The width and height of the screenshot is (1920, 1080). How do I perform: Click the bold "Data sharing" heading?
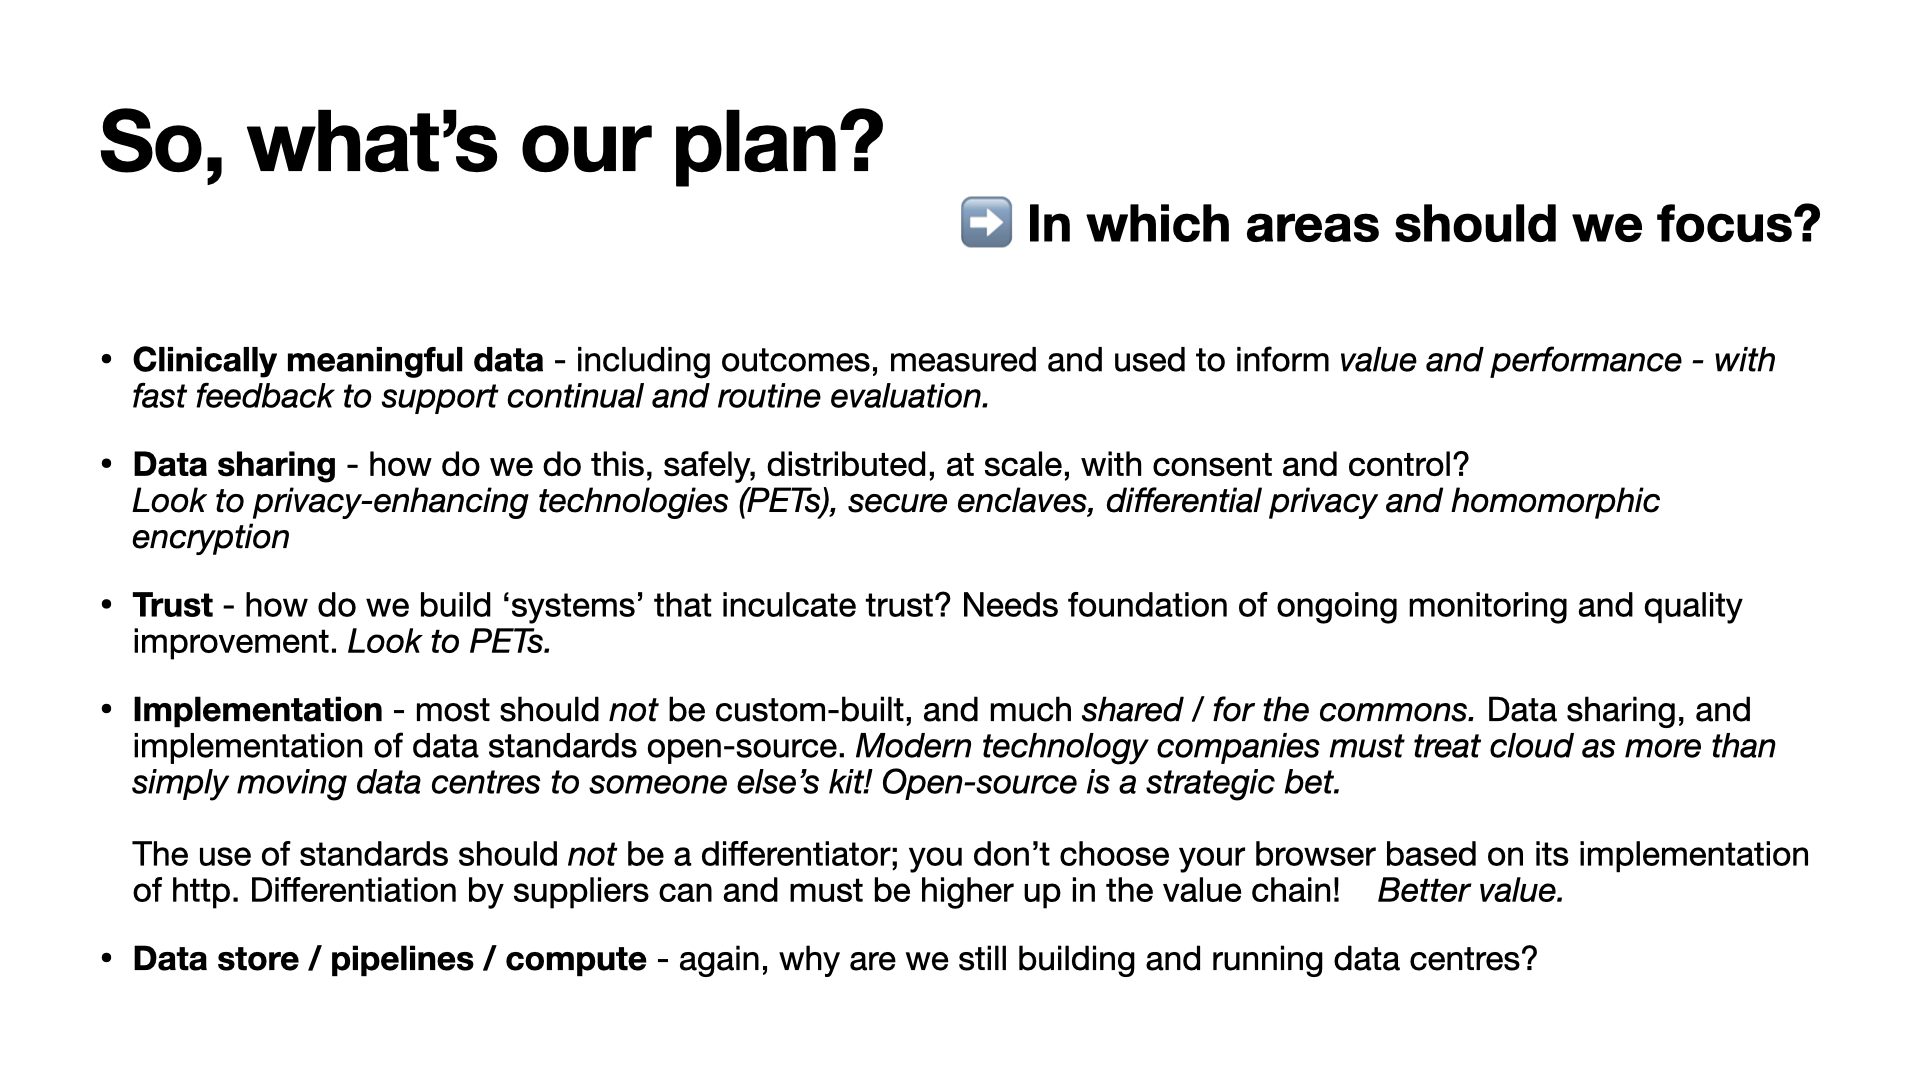click(x=234, y=464)
